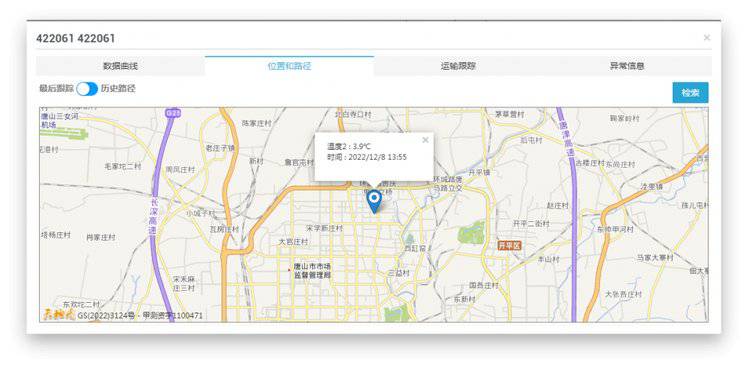Click the 唐山三女河机场 airport label
The image size is (749, 368).
pyautogui.click(x=59, y=120)
